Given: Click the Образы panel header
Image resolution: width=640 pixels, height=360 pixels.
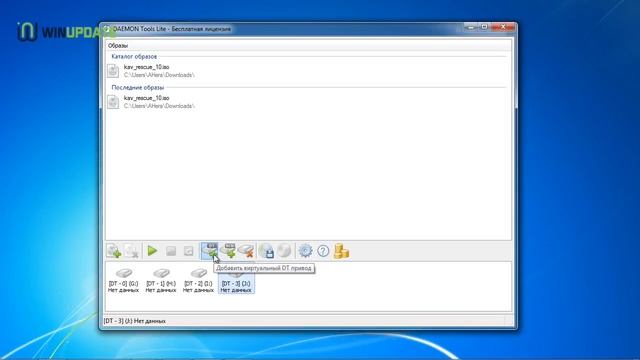Looking at the screenshot, I should pos(118,46).
